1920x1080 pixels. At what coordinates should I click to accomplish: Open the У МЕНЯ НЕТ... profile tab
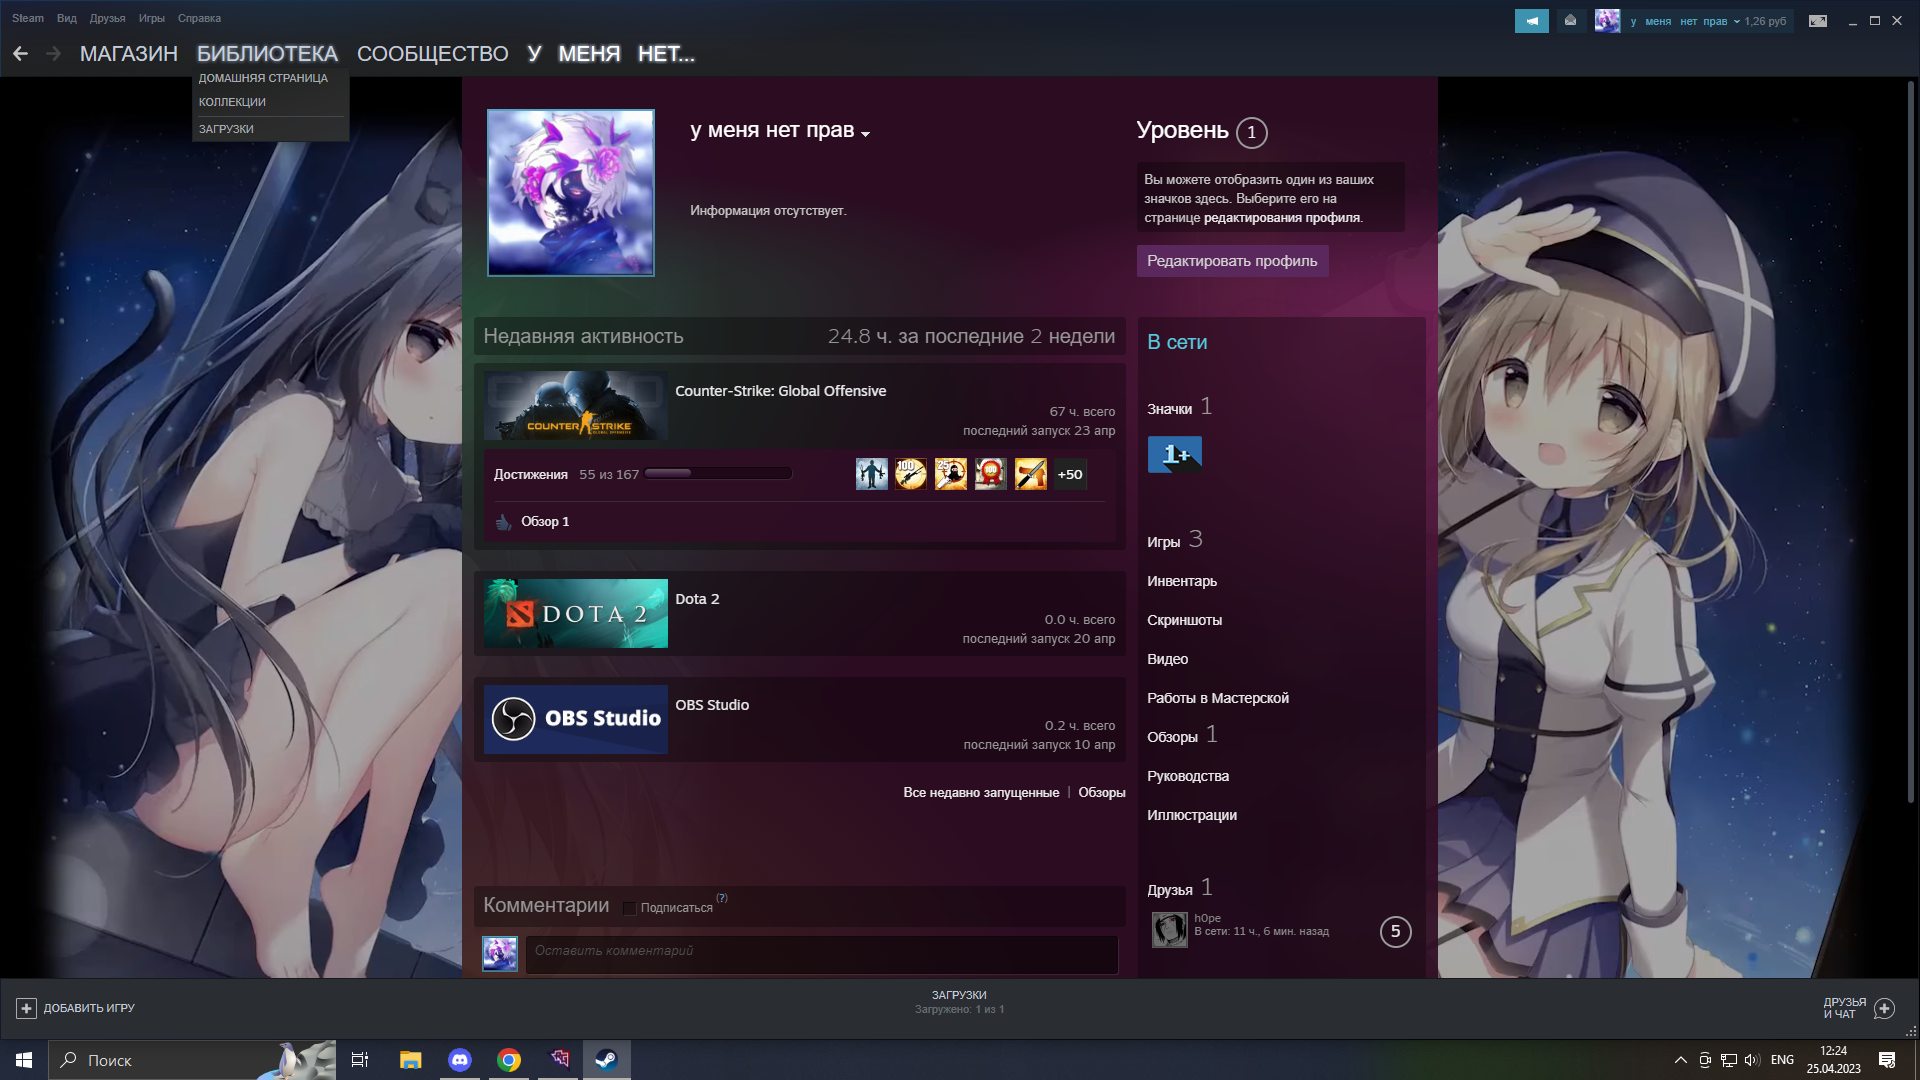[x=611, y=54]
